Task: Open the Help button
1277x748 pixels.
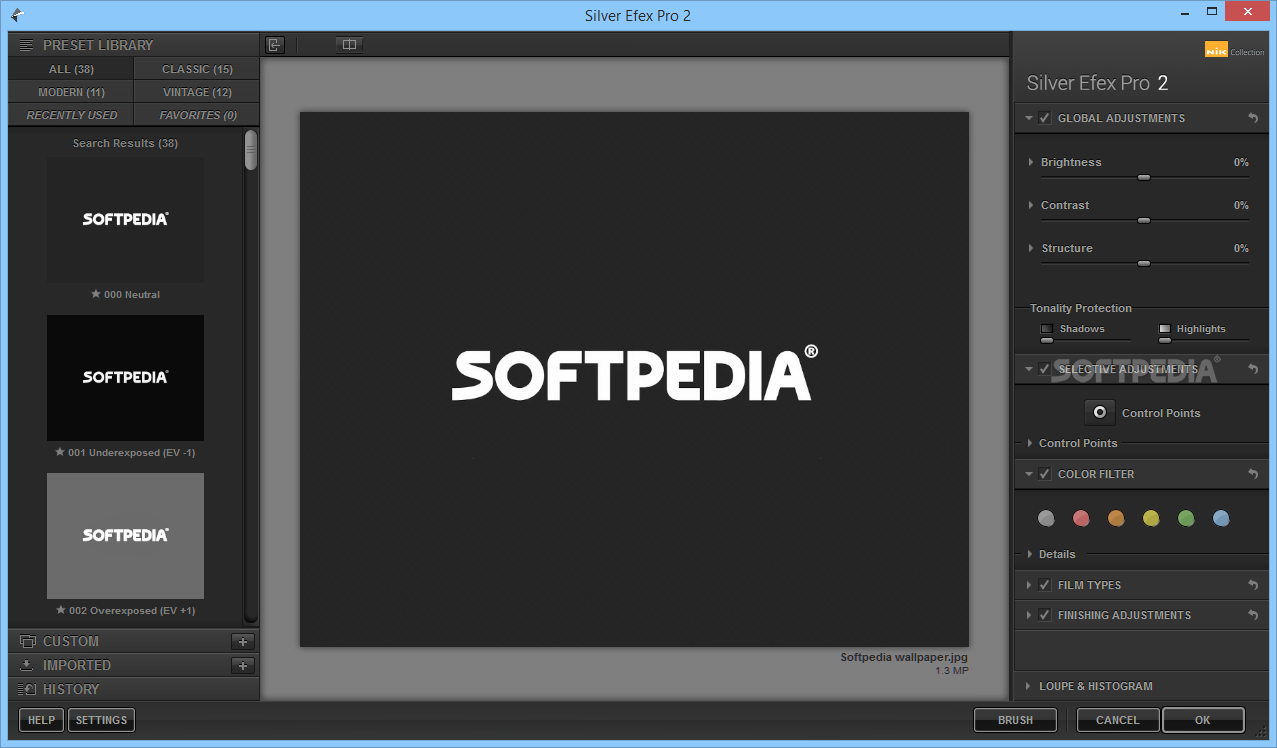Action: click(x=41, y=720)
